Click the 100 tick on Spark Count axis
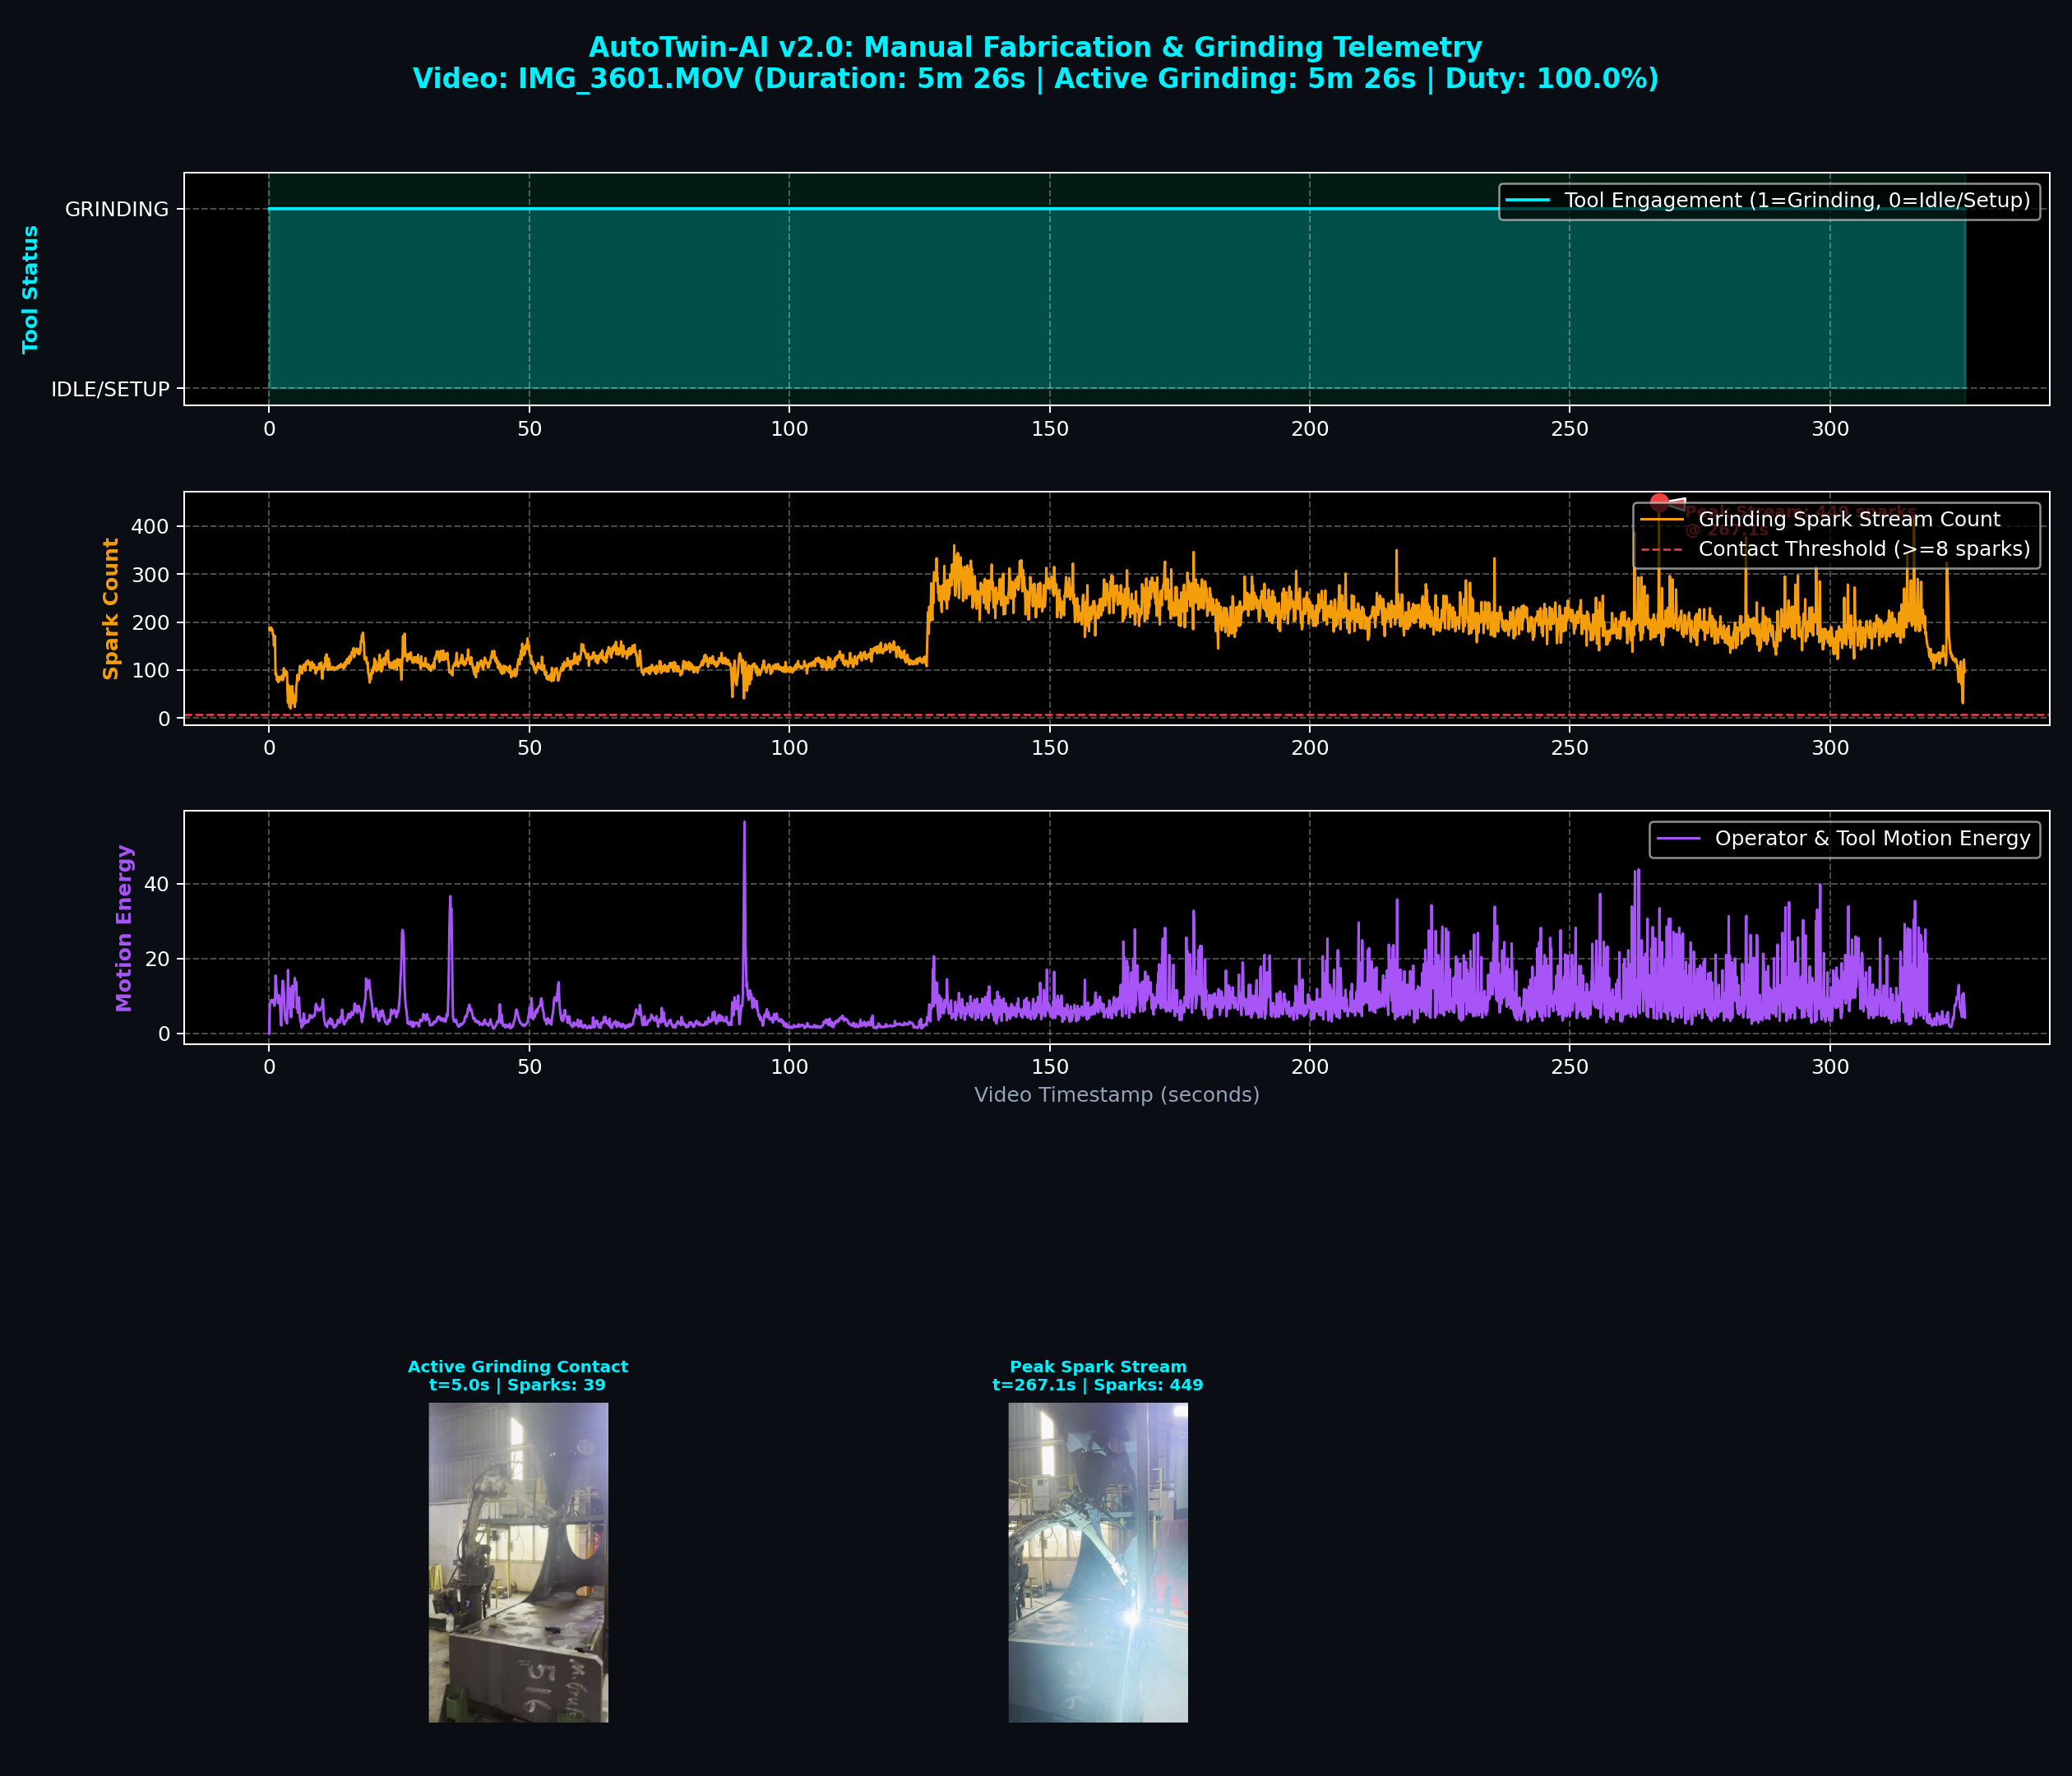This screenshot has height=1776, width=2072. tap(150, 671)
